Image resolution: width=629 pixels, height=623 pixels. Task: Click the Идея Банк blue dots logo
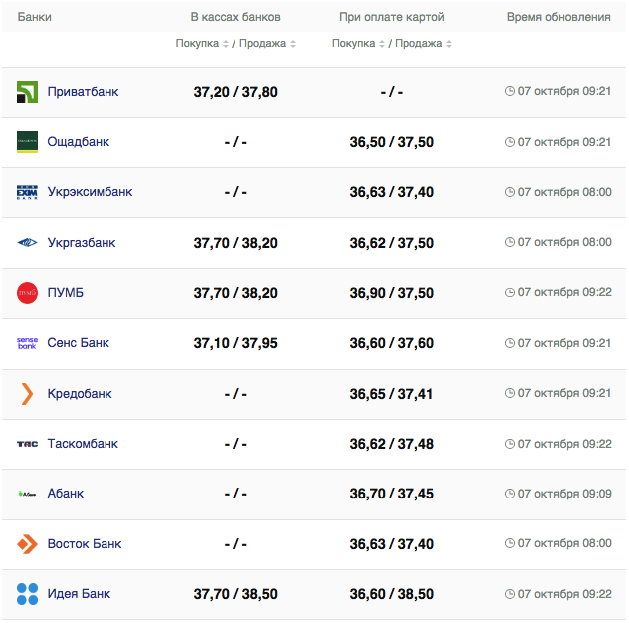27,594
